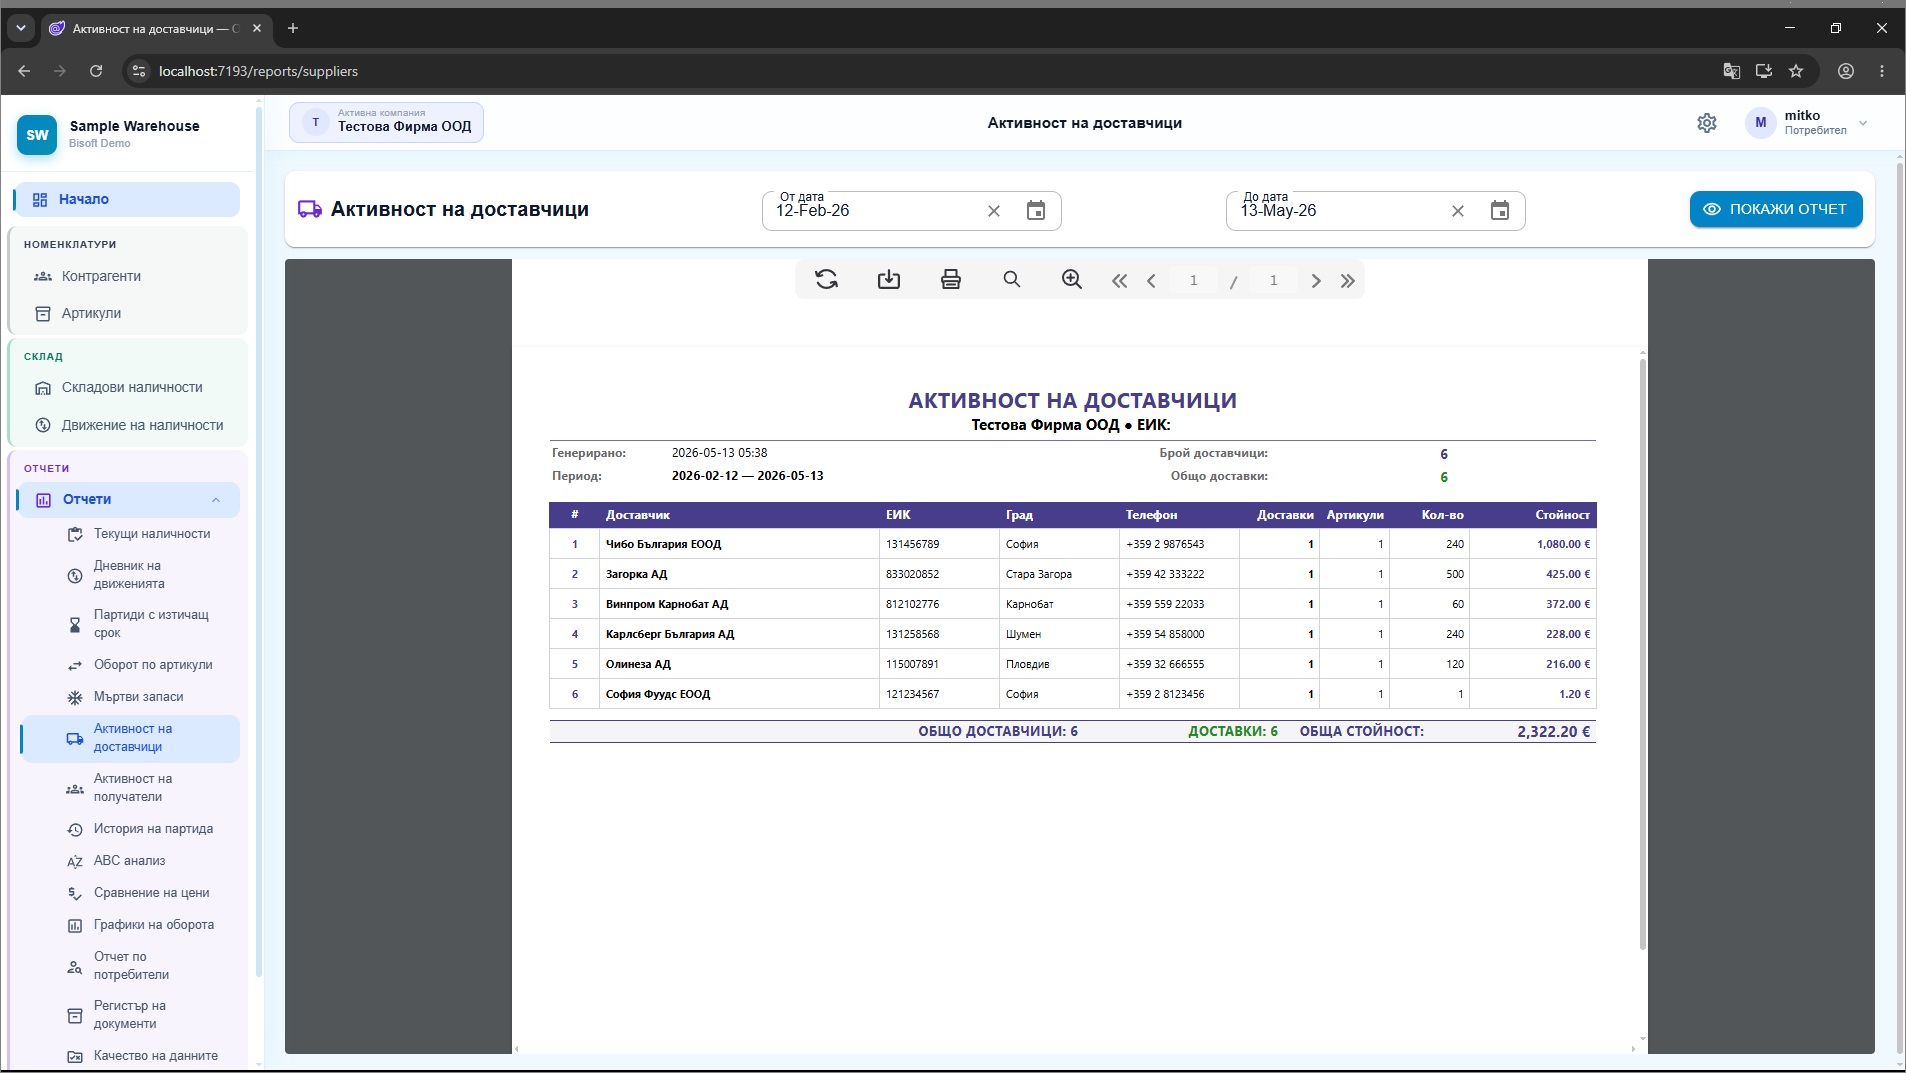This screenshot has height=1073, width=1906.
Task: Select the 'Текущи наличности' report
Action: tap(152, 534)
